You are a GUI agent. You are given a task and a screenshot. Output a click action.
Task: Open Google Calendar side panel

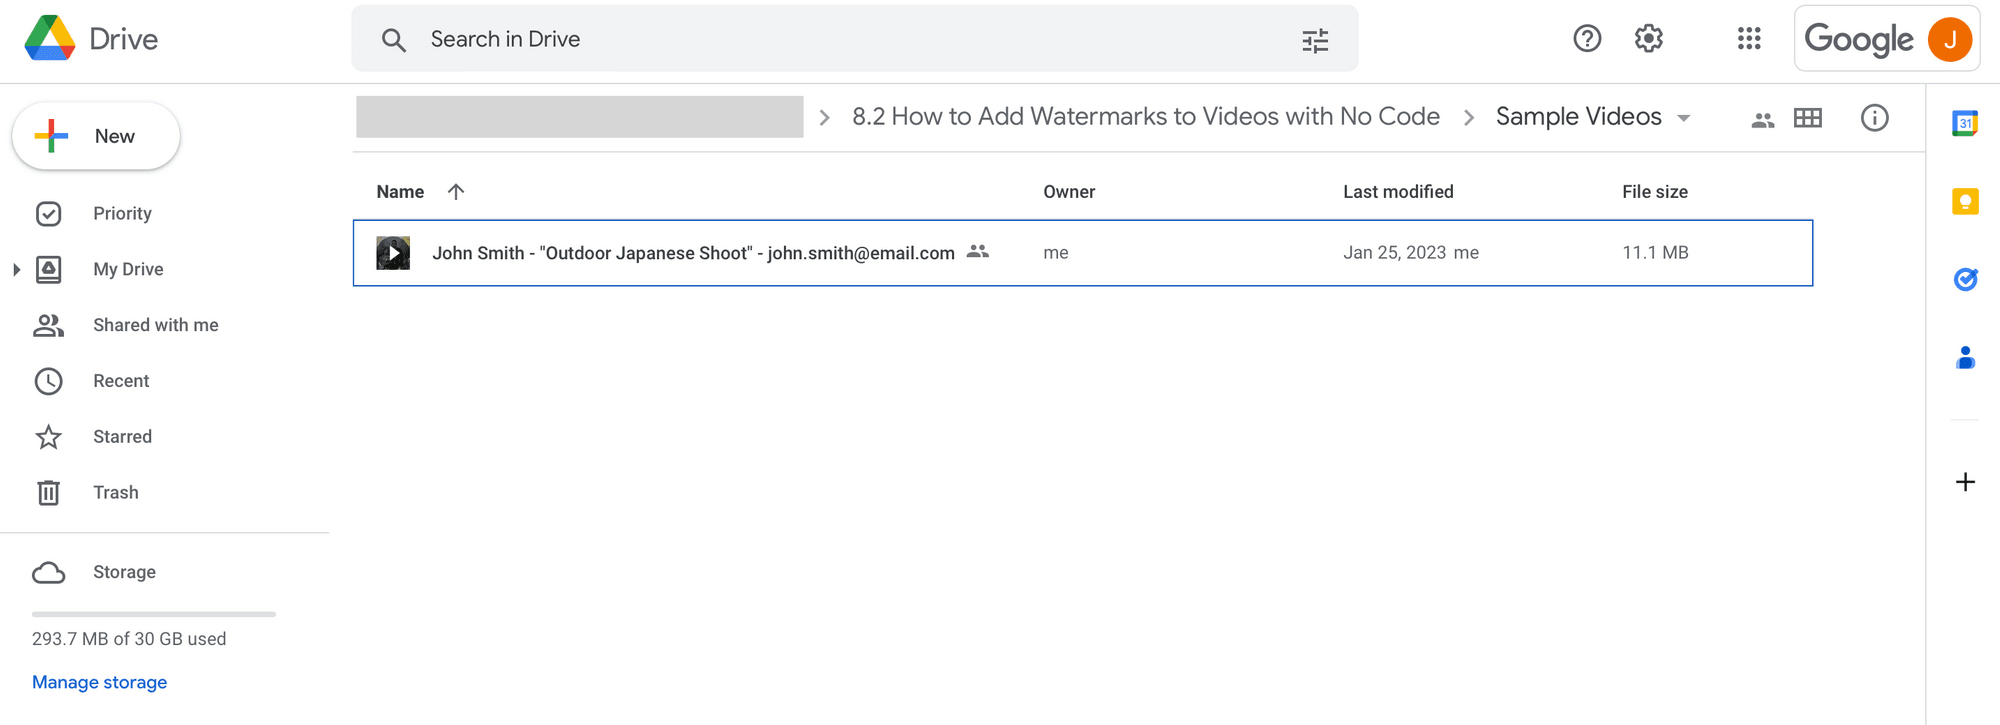(1965, 123)
